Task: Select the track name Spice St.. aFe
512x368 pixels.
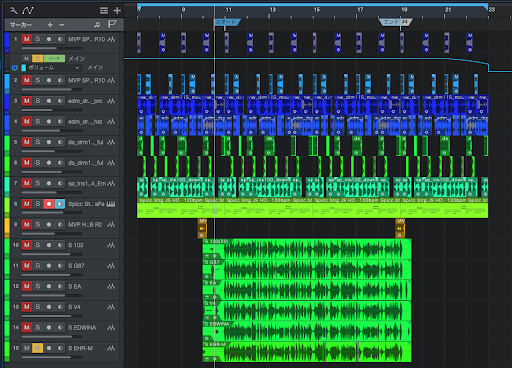Action: click(x=86, y=204)
